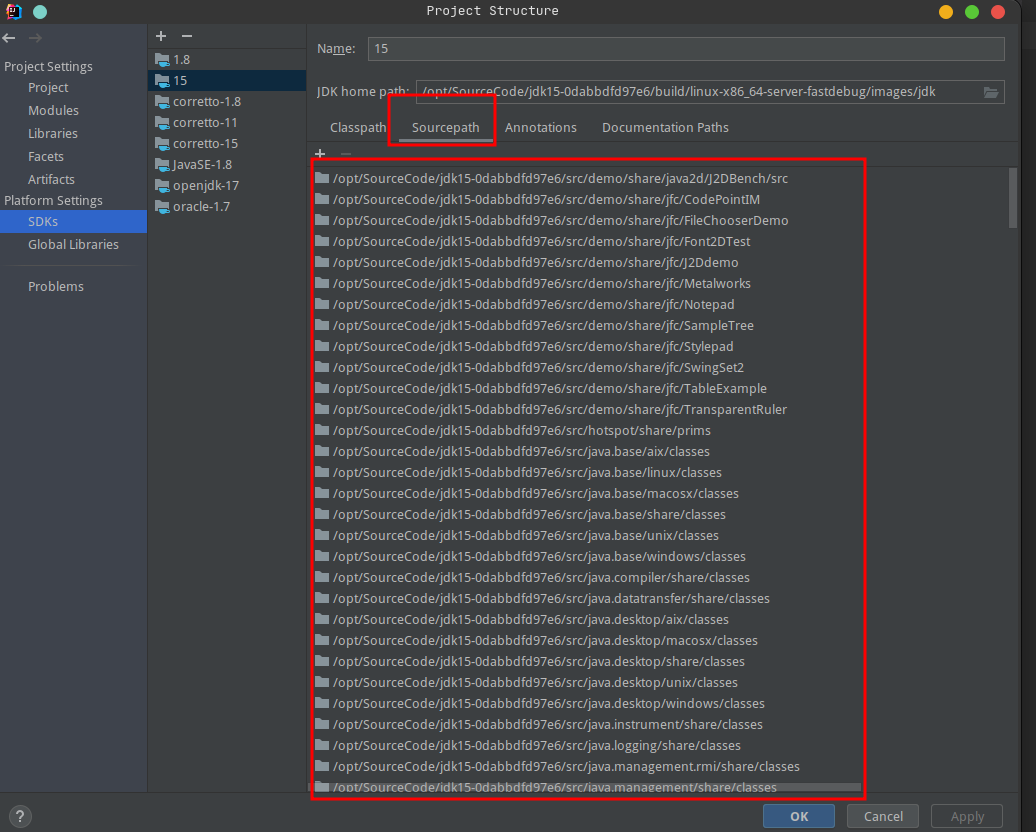Select the oracle-1.7 SDK folder icon
The width and height of the screenshot is (1036, 832).
162,207
